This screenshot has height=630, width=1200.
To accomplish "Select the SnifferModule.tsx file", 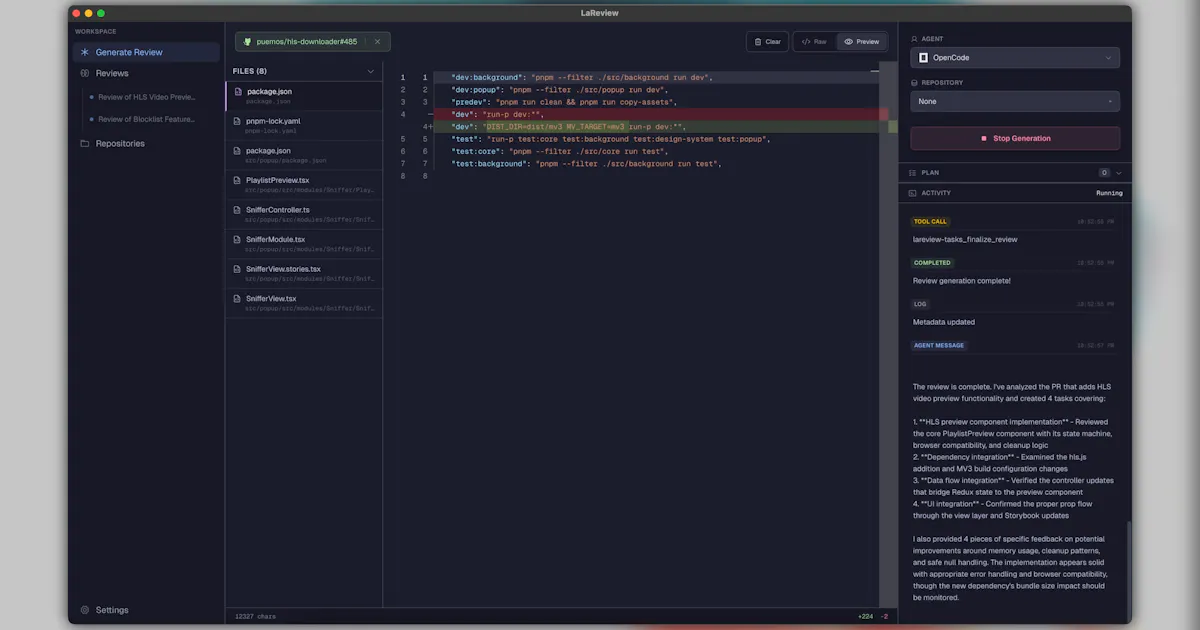I will (304, 244).
